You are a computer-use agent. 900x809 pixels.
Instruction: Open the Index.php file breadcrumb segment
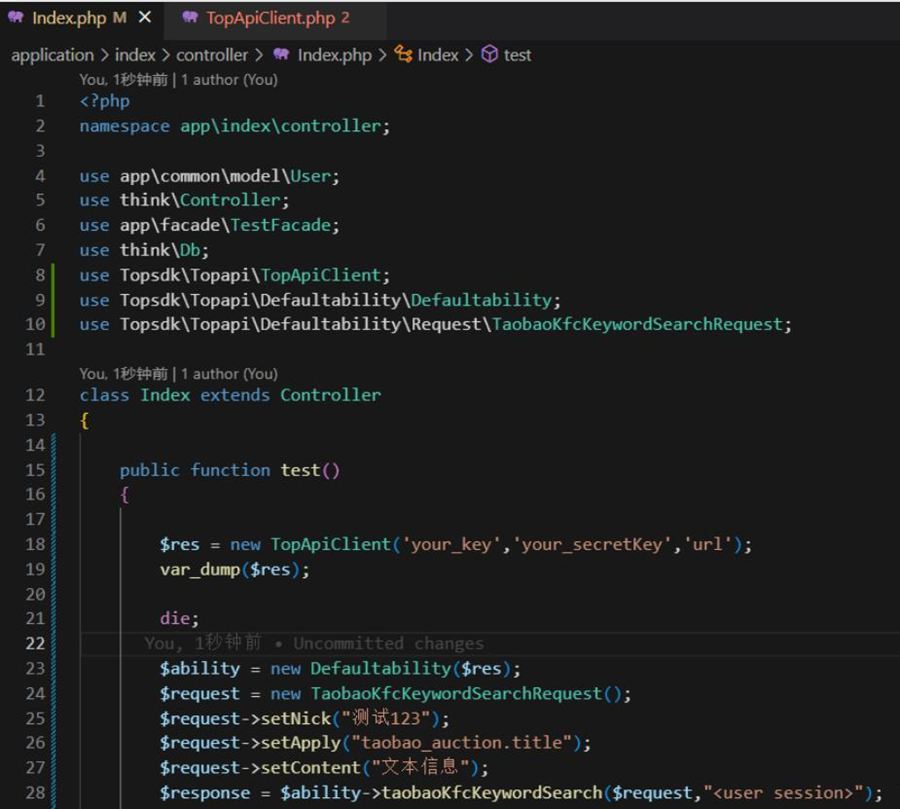334,55
